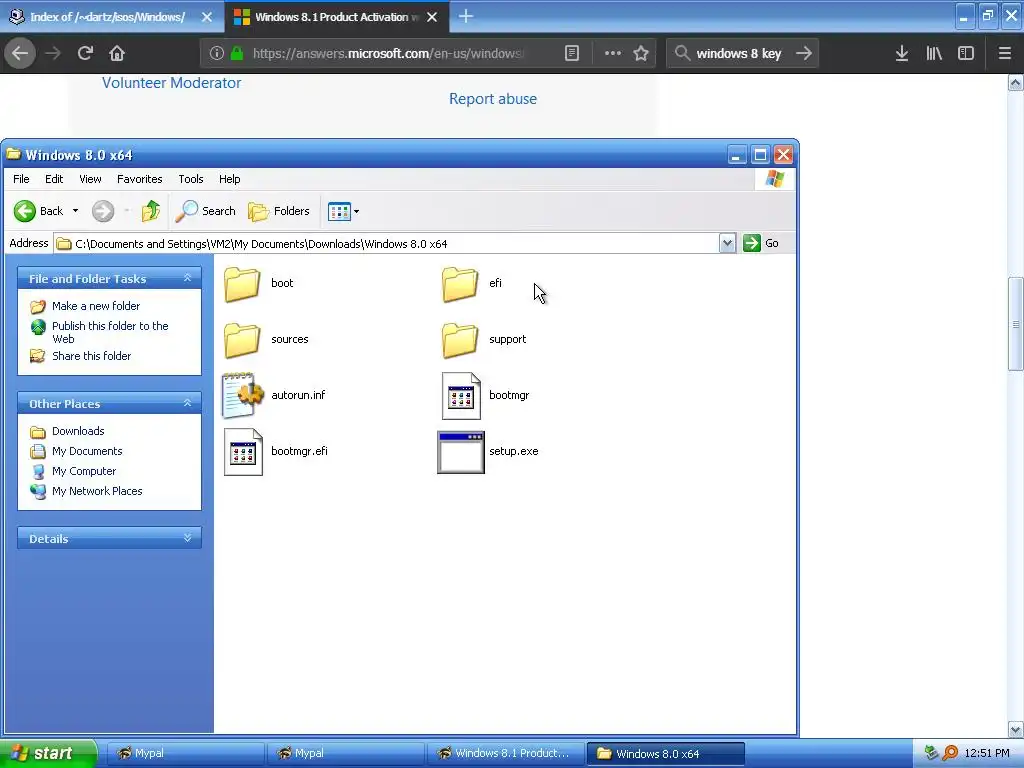The image size is (1024, 768).
Task: Click the scrollbar down arrow in browser
Action: (1015, 729)
